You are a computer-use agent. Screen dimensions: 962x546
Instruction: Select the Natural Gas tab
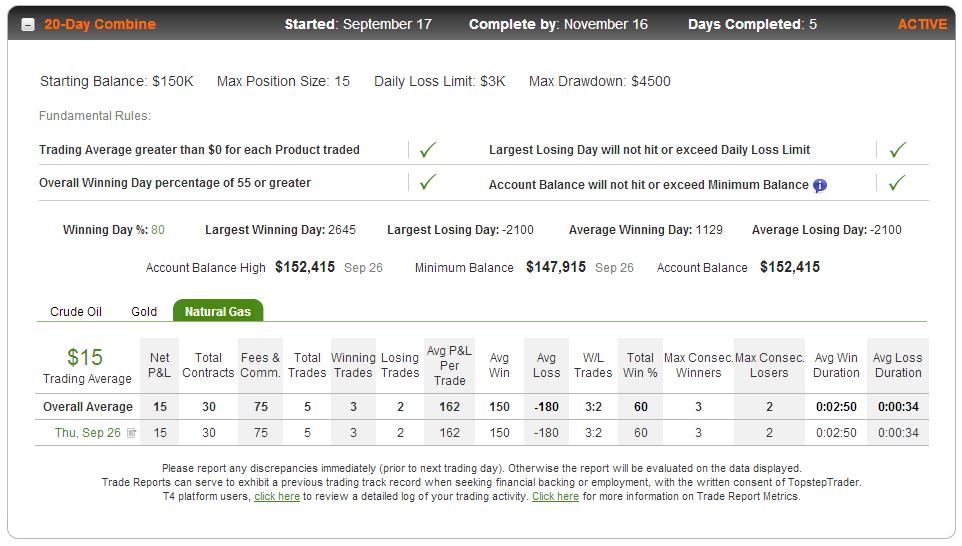[218, 311]
